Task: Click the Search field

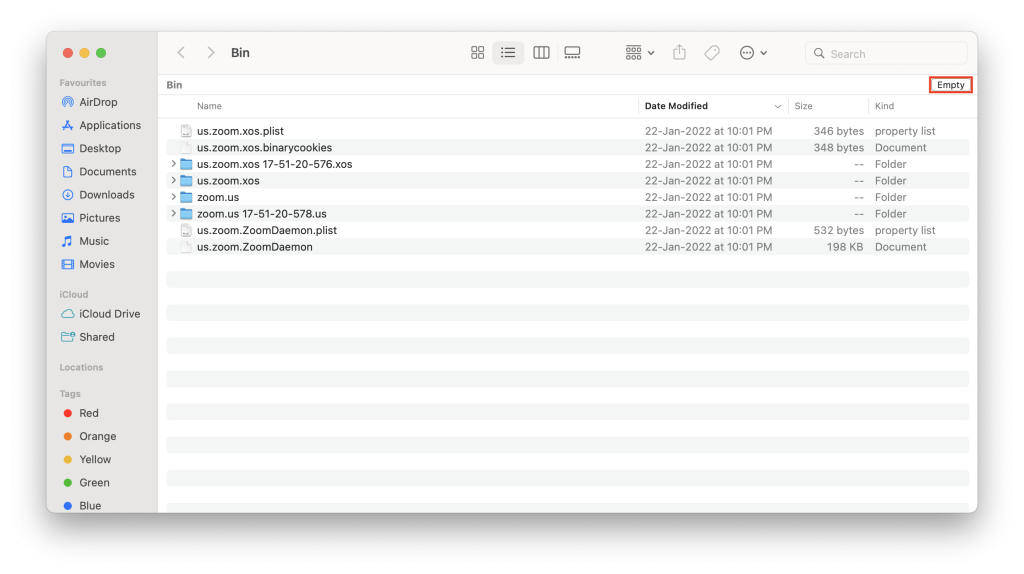Action: (x=886, y=54)
